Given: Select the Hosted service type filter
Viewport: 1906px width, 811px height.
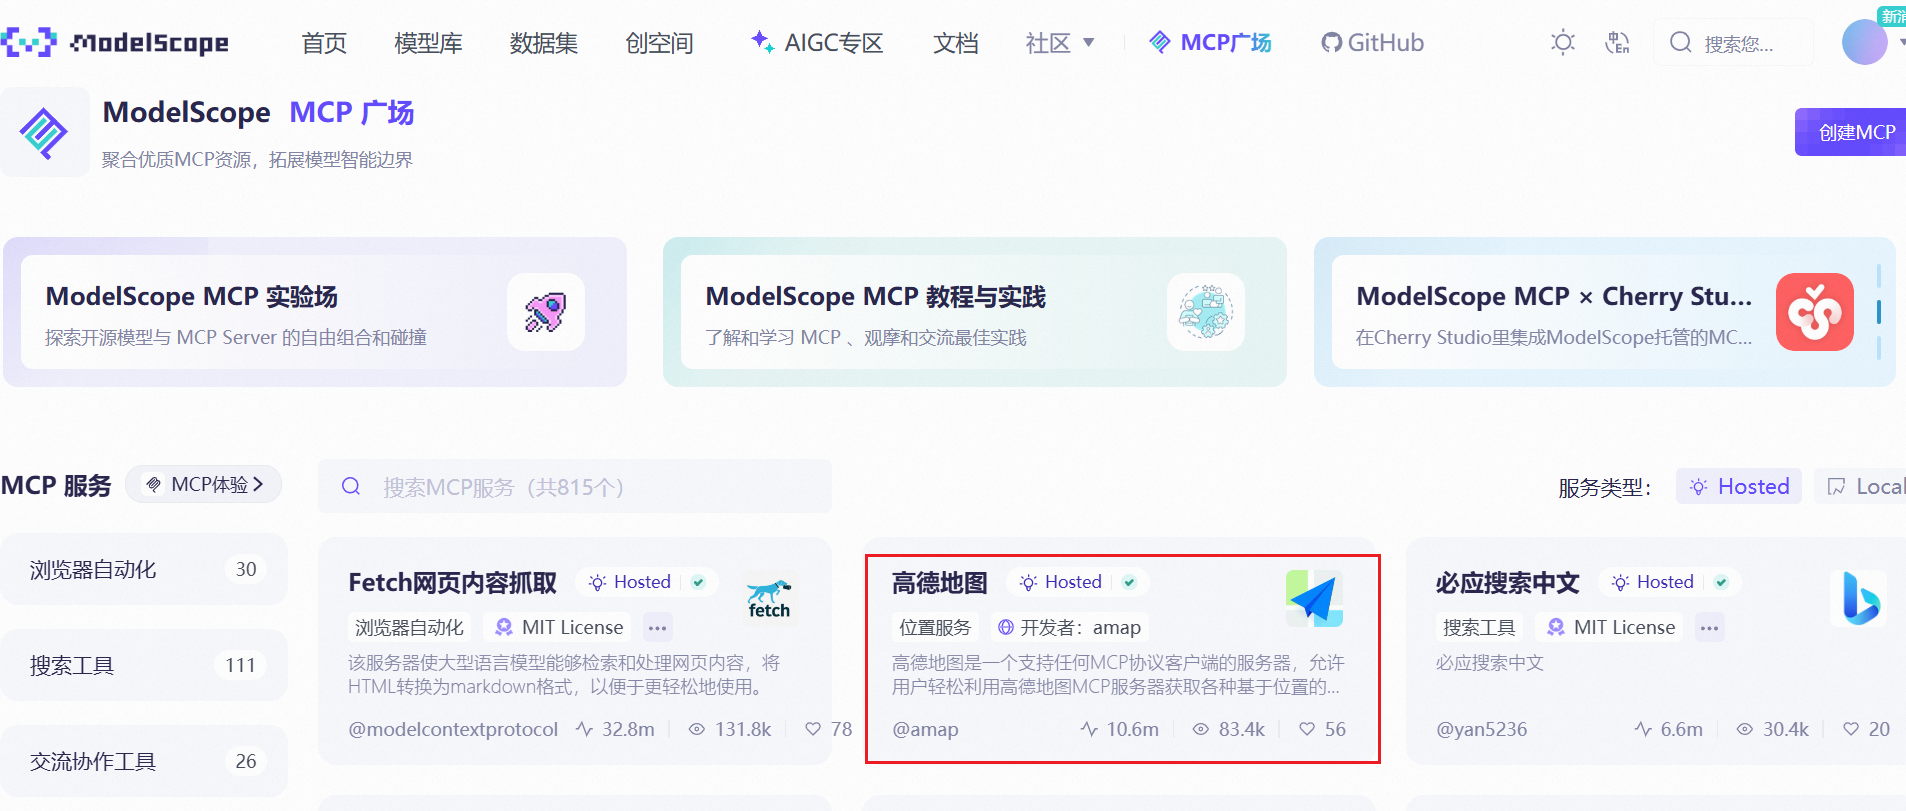Looking at the screenshot, I should [x=1739, y=486].
